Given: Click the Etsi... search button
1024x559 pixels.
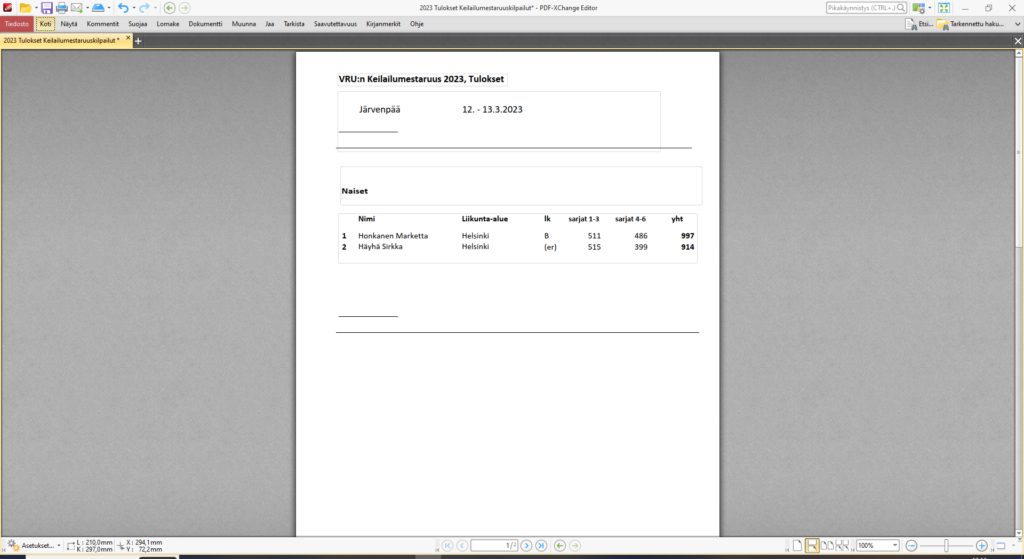Looking at the screenshot, I should point(918,23).
